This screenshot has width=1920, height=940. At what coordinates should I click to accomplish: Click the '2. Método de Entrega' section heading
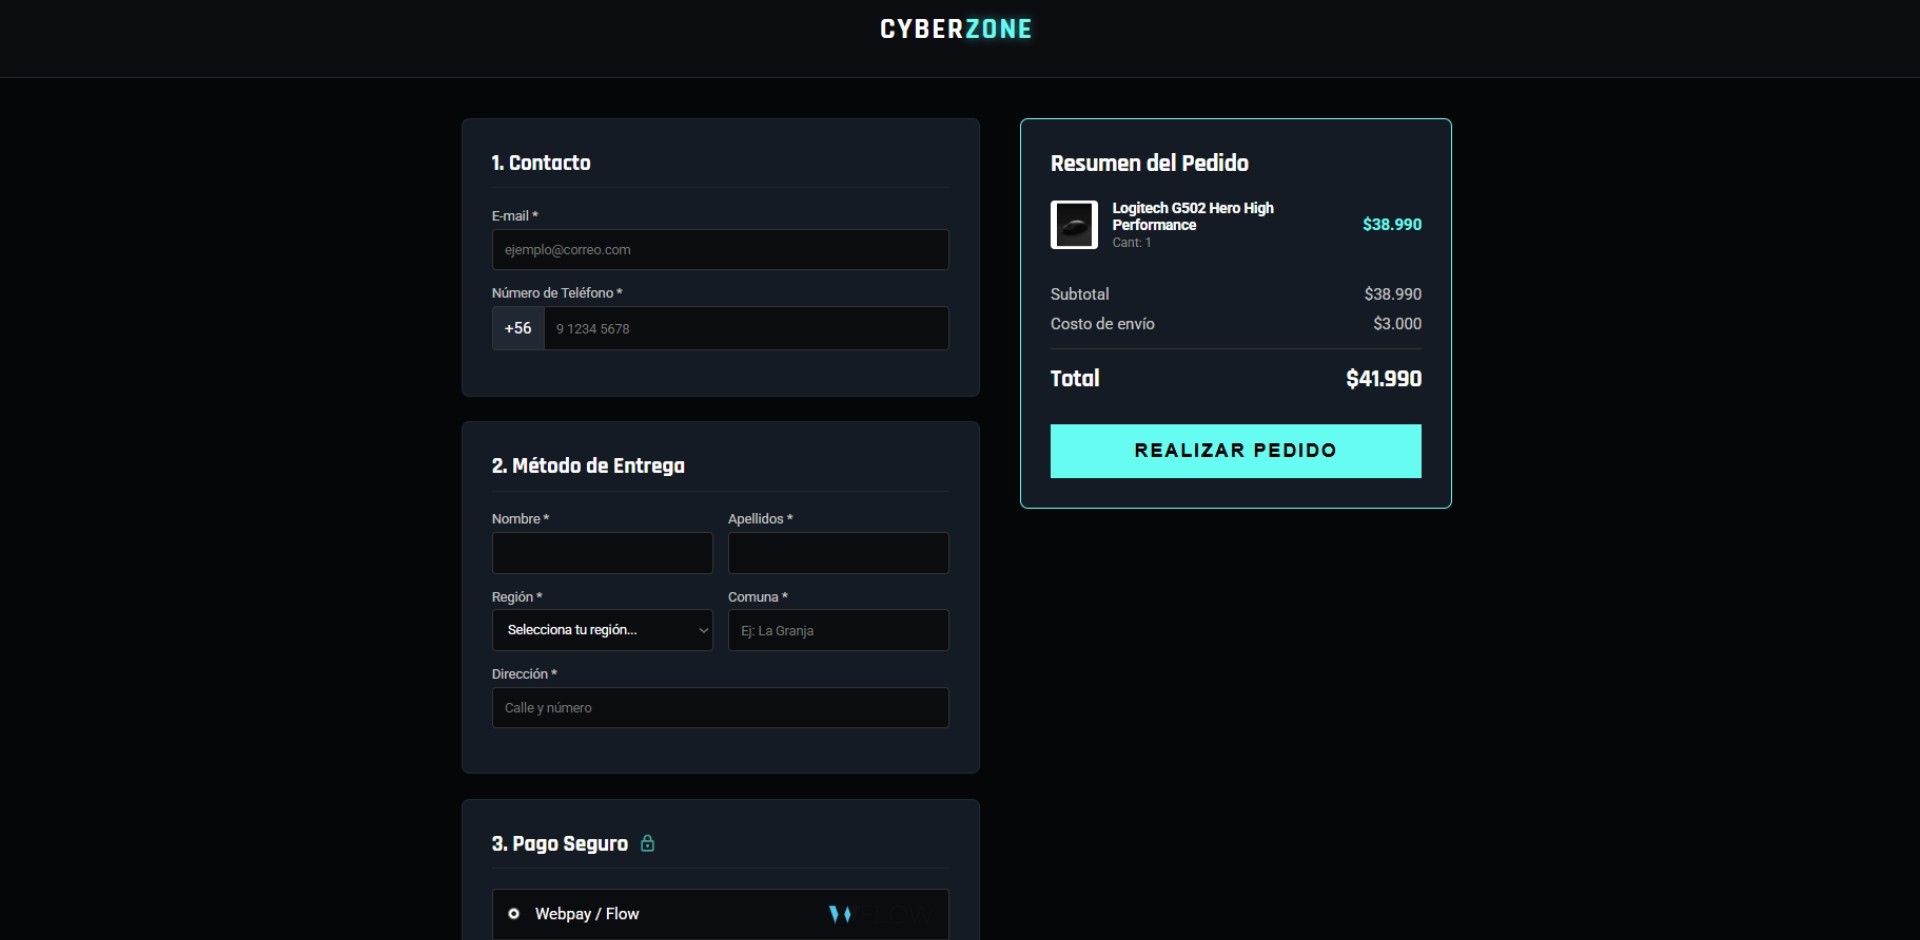tap(588, 465)
